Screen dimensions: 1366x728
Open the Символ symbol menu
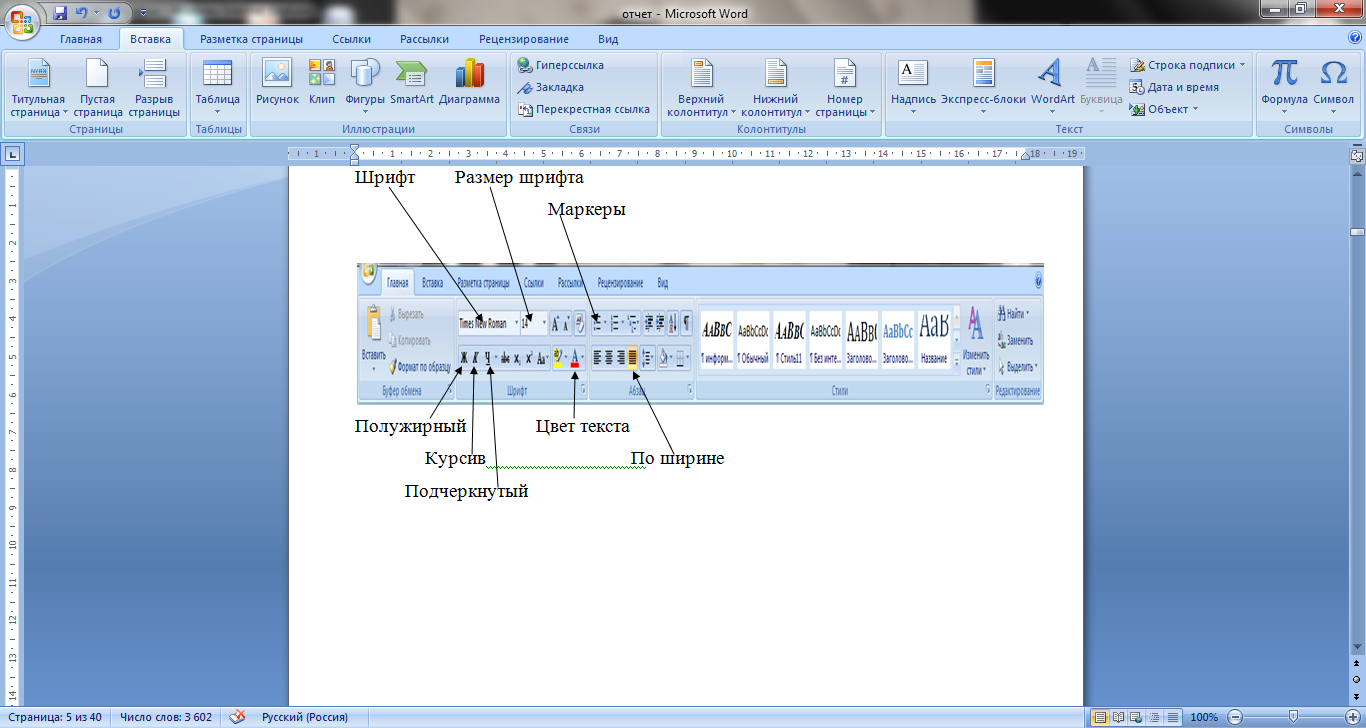(x=1333, y=86)
